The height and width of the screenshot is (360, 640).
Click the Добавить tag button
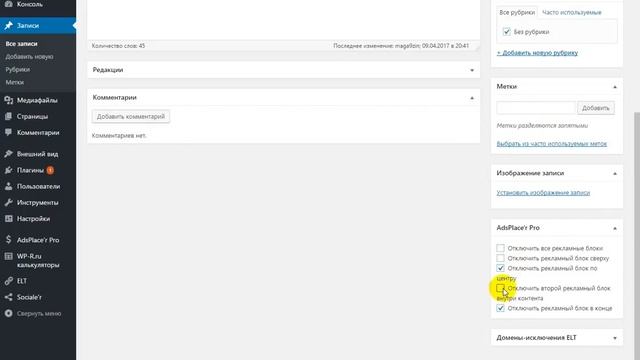[x=596, y=108]
